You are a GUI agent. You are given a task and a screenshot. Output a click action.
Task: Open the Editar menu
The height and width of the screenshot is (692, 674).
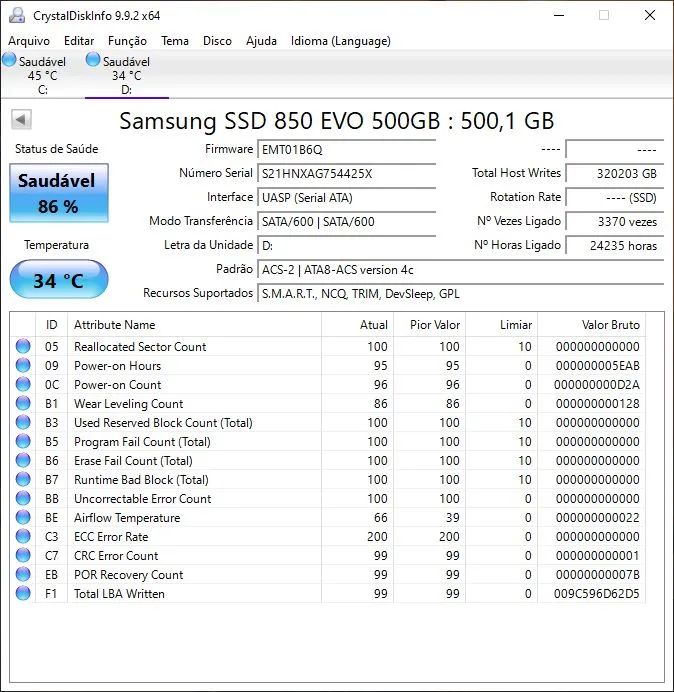click(x=79, y=41)
